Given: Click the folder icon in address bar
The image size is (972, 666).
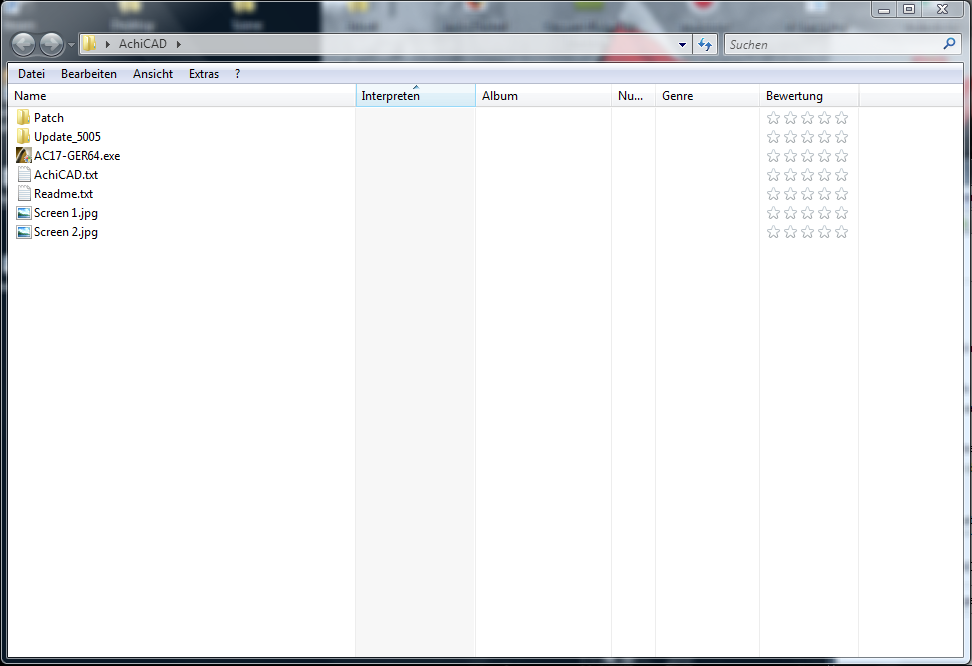Looking at the screenshot, I should coord(89,44).
